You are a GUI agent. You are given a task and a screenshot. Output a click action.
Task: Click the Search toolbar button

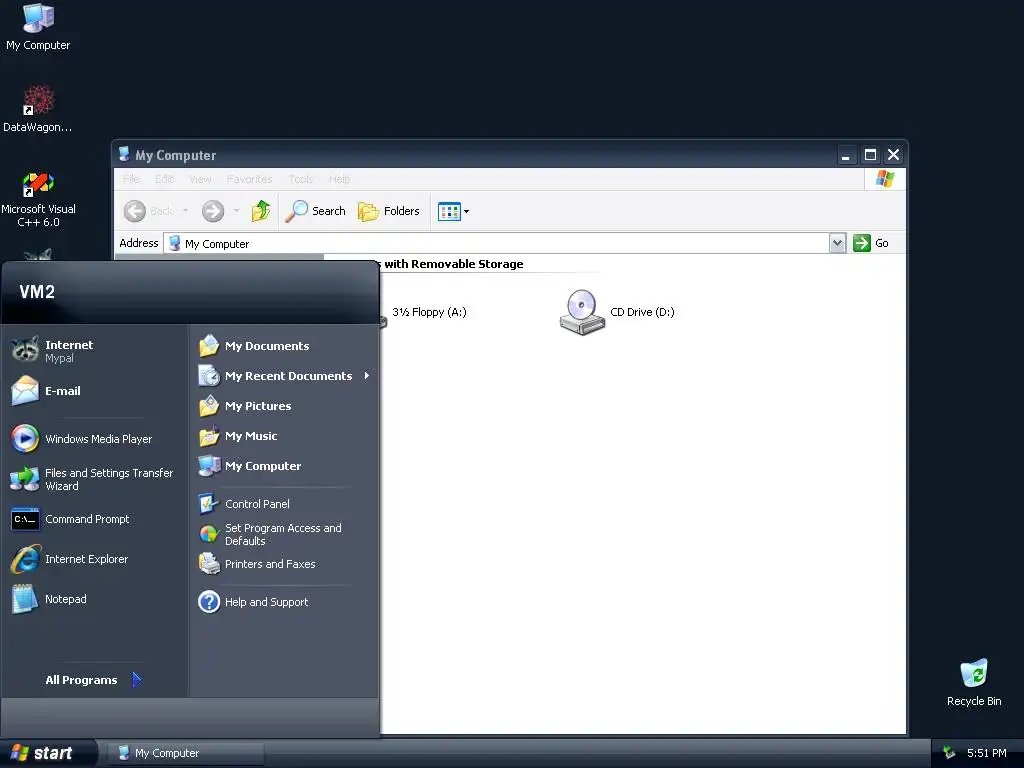click(315, 211)
